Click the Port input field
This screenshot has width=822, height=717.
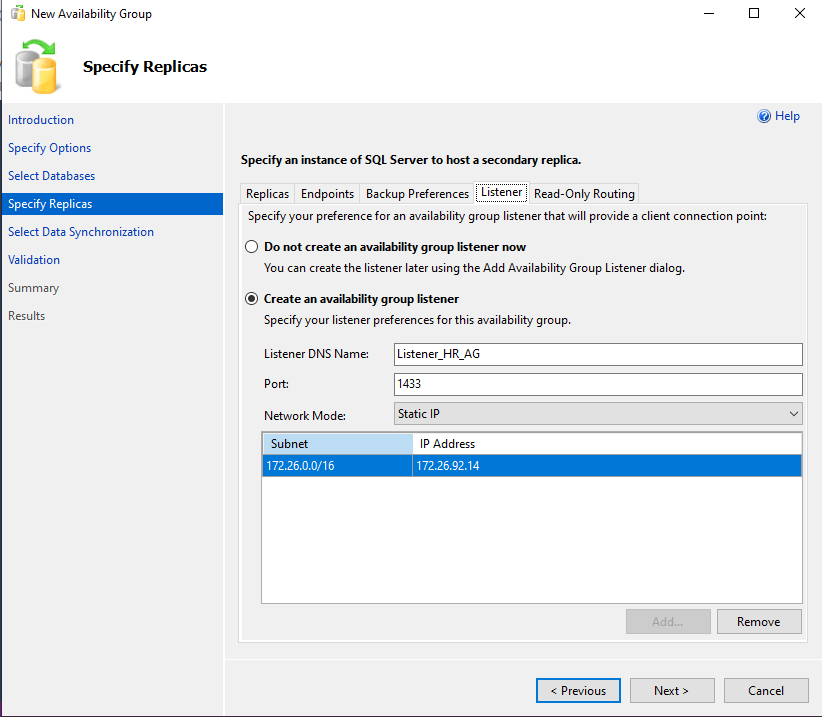598,385
